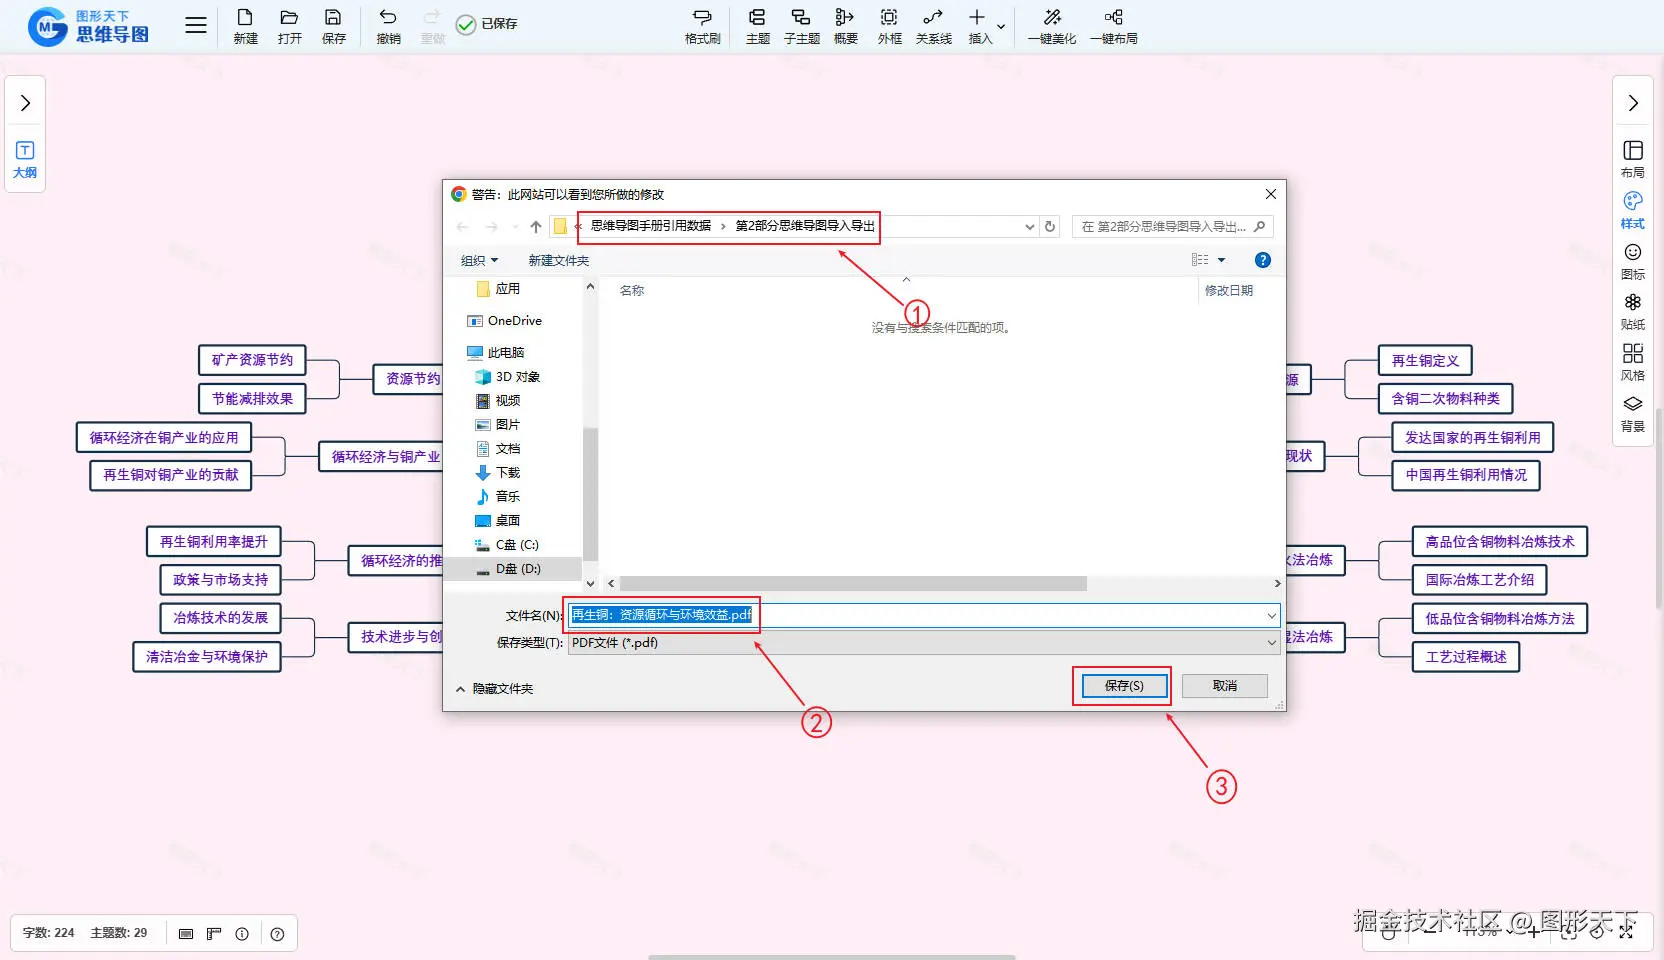Click the 第2部分思维导图导入导出 breadcrumb
The height and width of the screenshot is (960, 1664).
pyautogui.click(x=805, y=226)
